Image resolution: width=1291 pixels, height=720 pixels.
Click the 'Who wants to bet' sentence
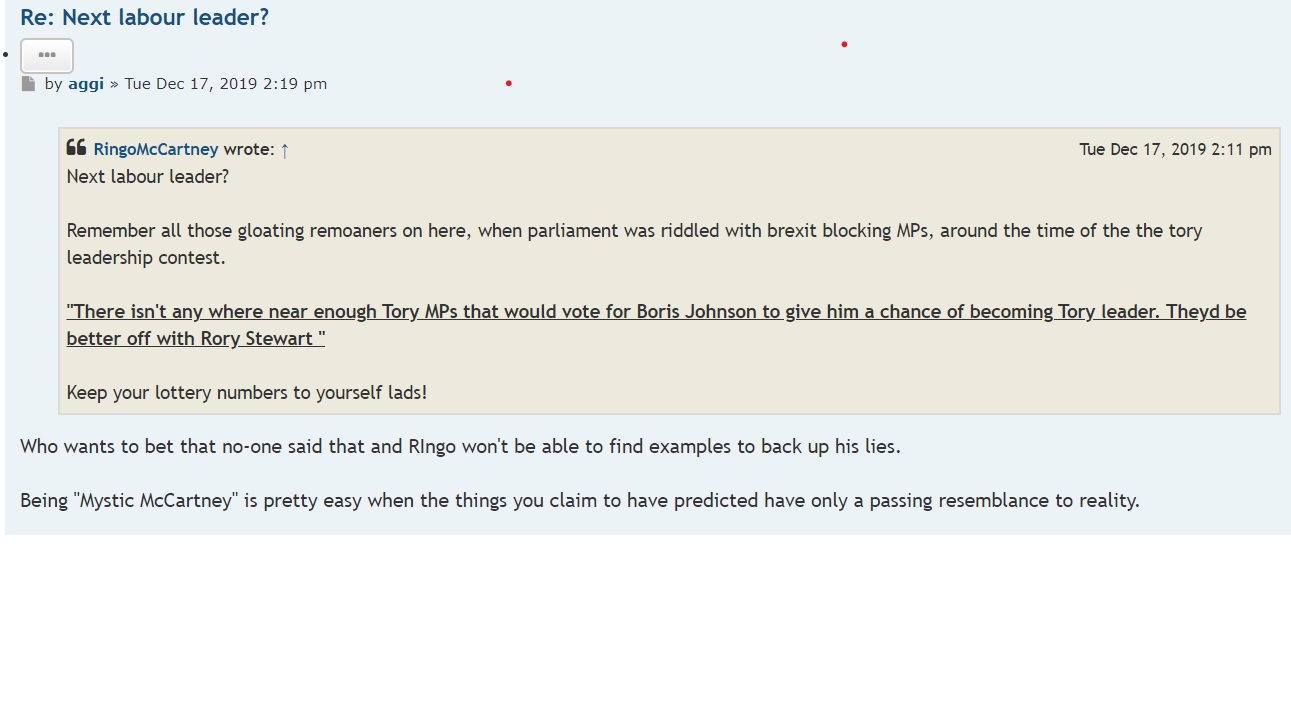tap(460, 446)
